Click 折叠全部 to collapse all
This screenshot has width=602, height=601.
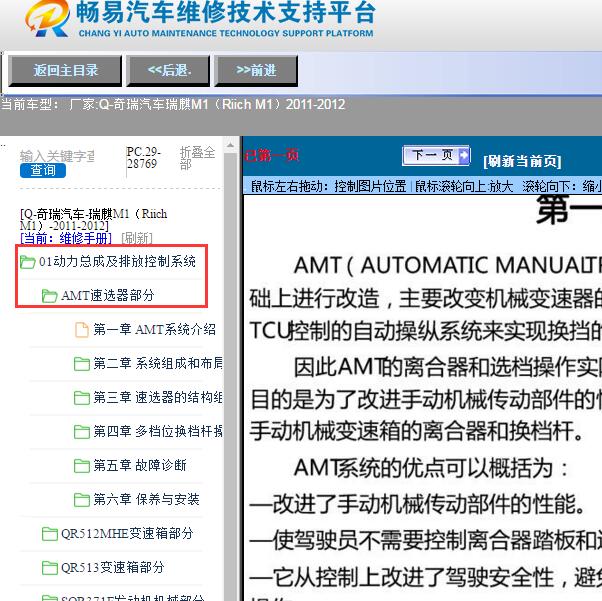(x=197, y=158)
